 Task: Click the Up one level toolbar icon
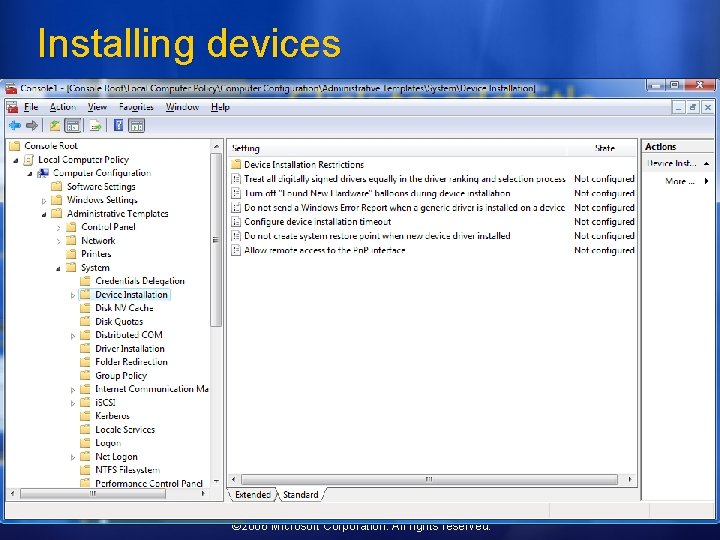[55, 125]
